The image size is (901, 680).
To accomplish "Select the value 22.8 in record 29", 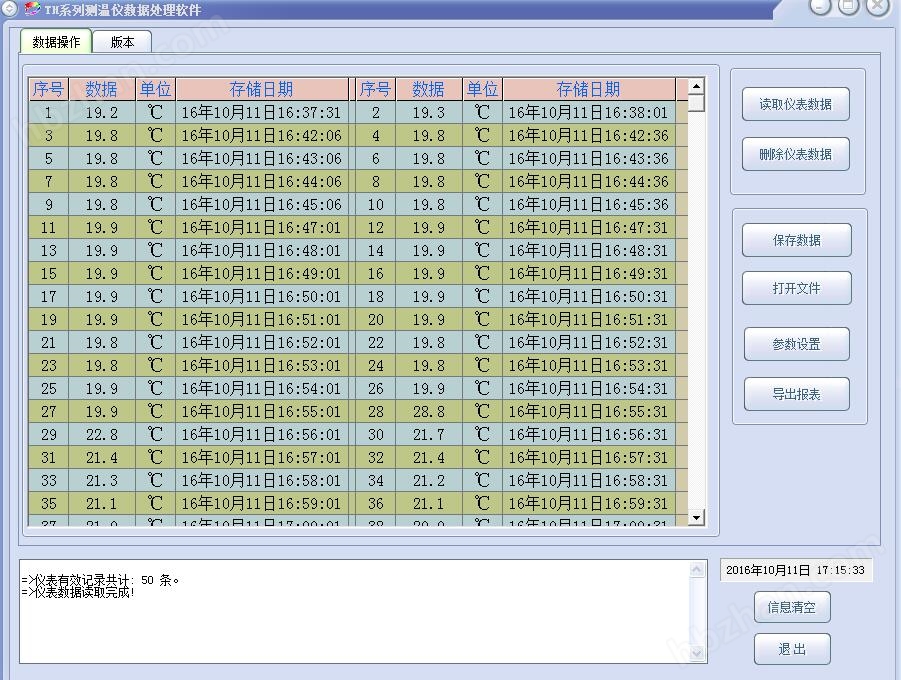I will click(x=102, y=435).
